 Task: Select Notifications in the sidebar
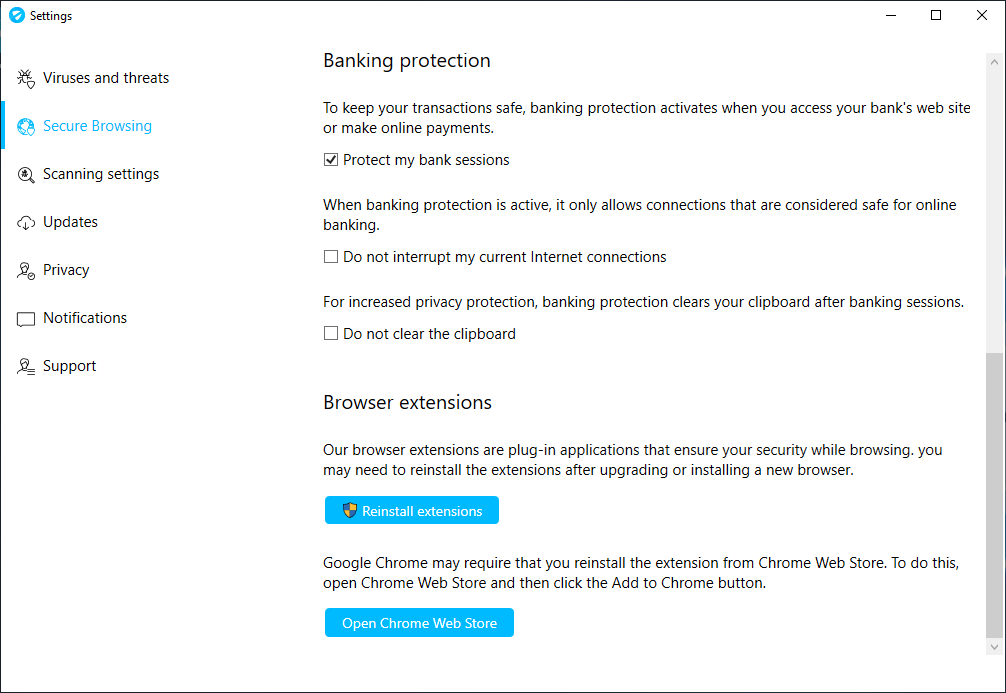(x=85, y=318)
